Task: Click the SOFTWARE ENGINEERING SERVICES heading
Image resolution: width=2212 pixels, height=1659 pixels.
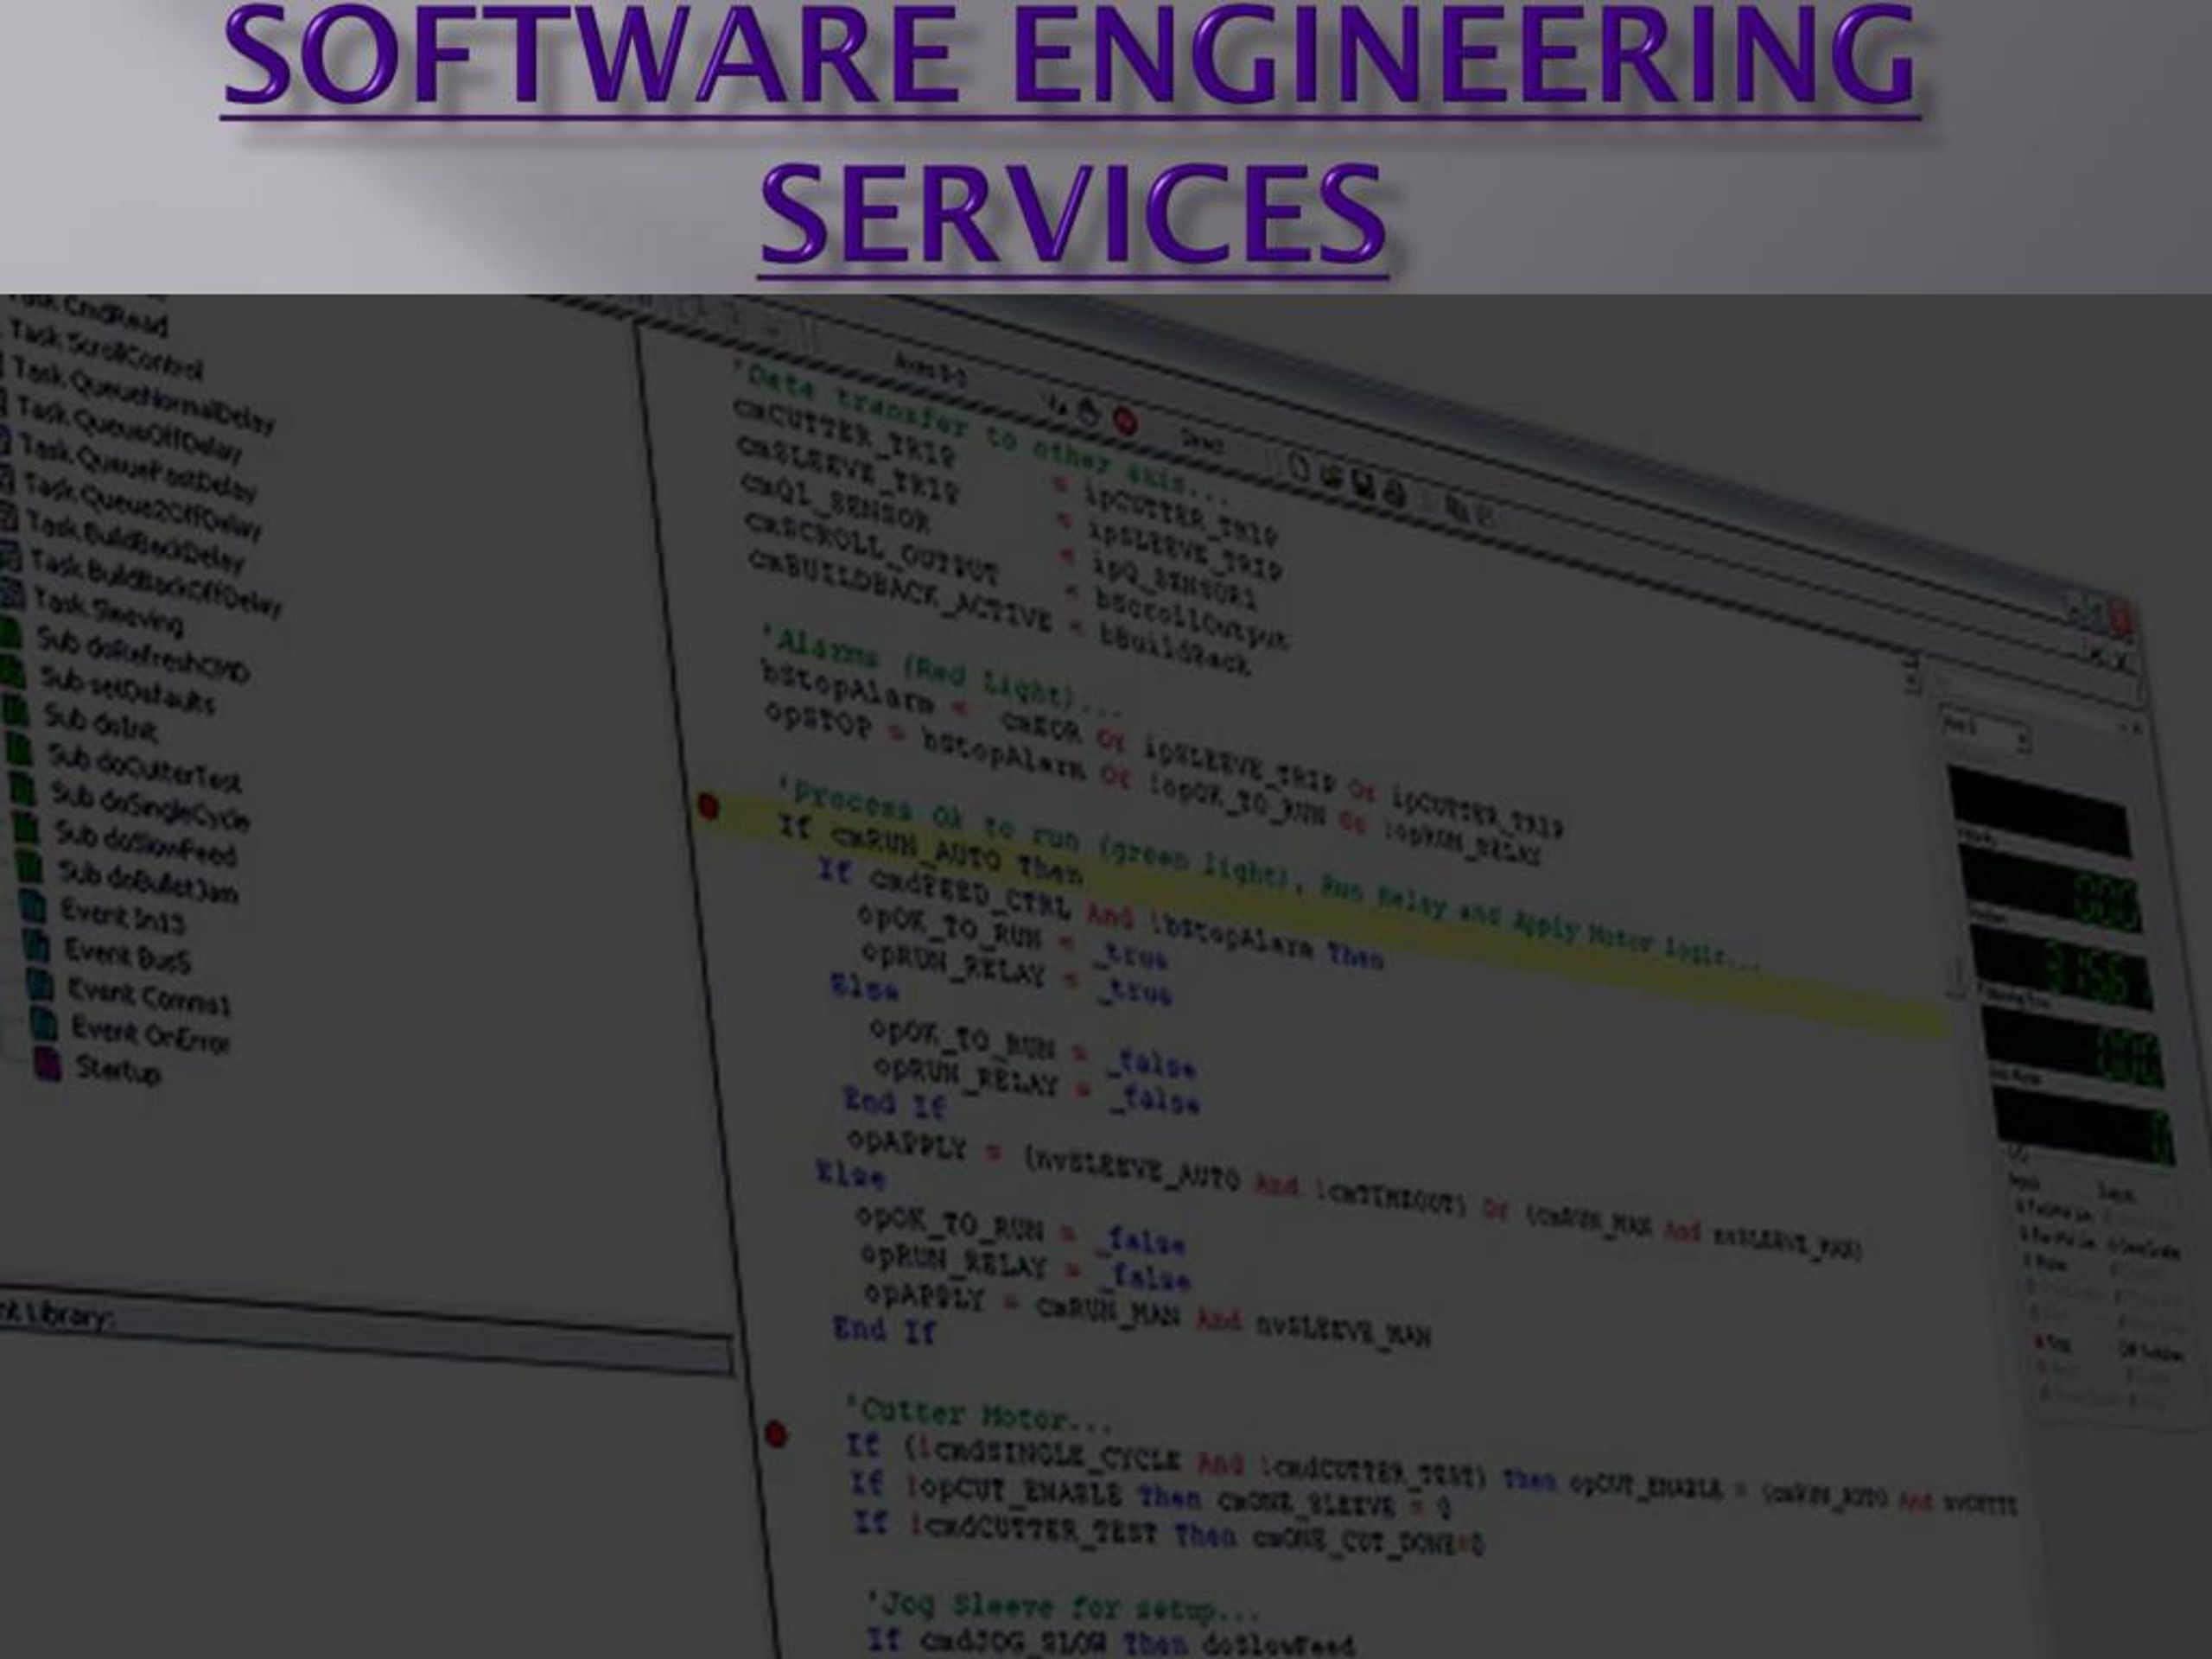Action: coord(1071,140)
